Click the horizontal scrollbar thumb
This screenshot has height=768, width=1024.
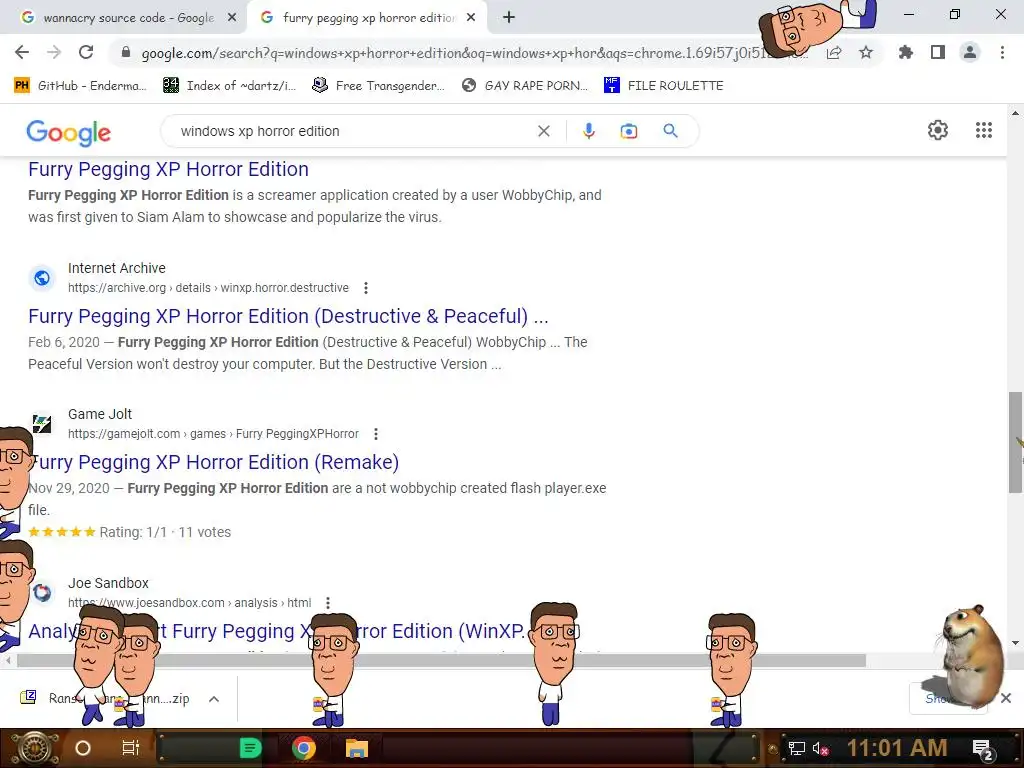click(x=441, y=661)
